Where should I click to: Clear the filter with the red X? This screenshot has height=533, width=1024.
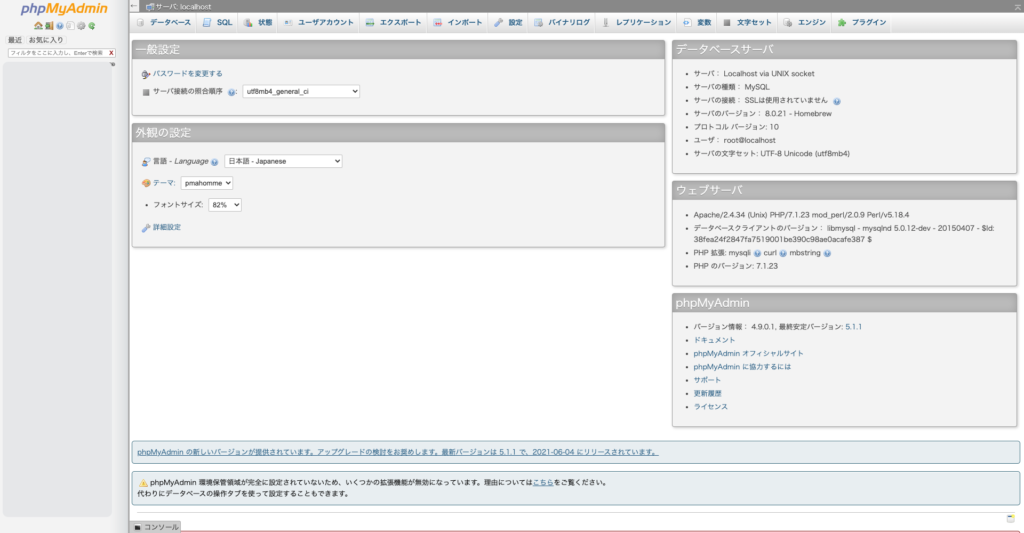click(x=111, y=53)
